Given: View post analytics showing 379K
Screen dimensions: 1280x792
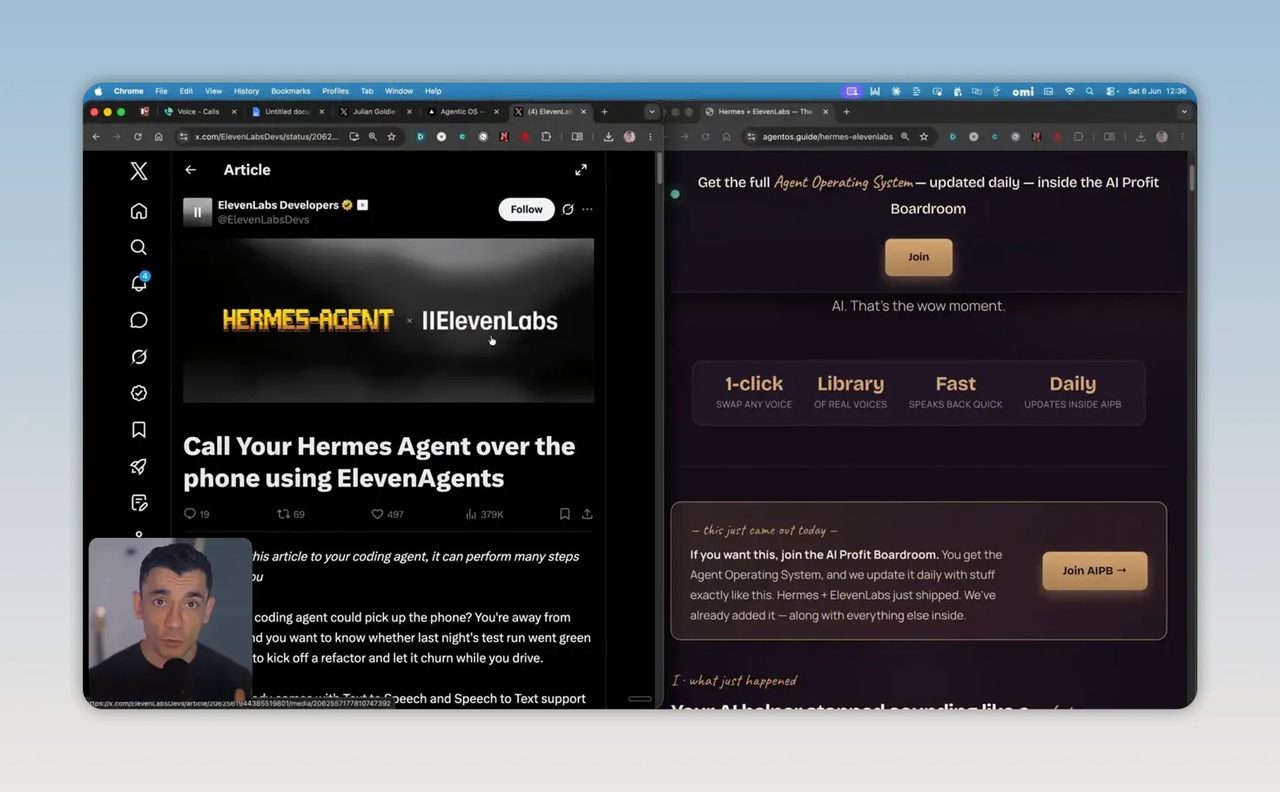Looking at the screenshot, I should [x=485, y=514].
